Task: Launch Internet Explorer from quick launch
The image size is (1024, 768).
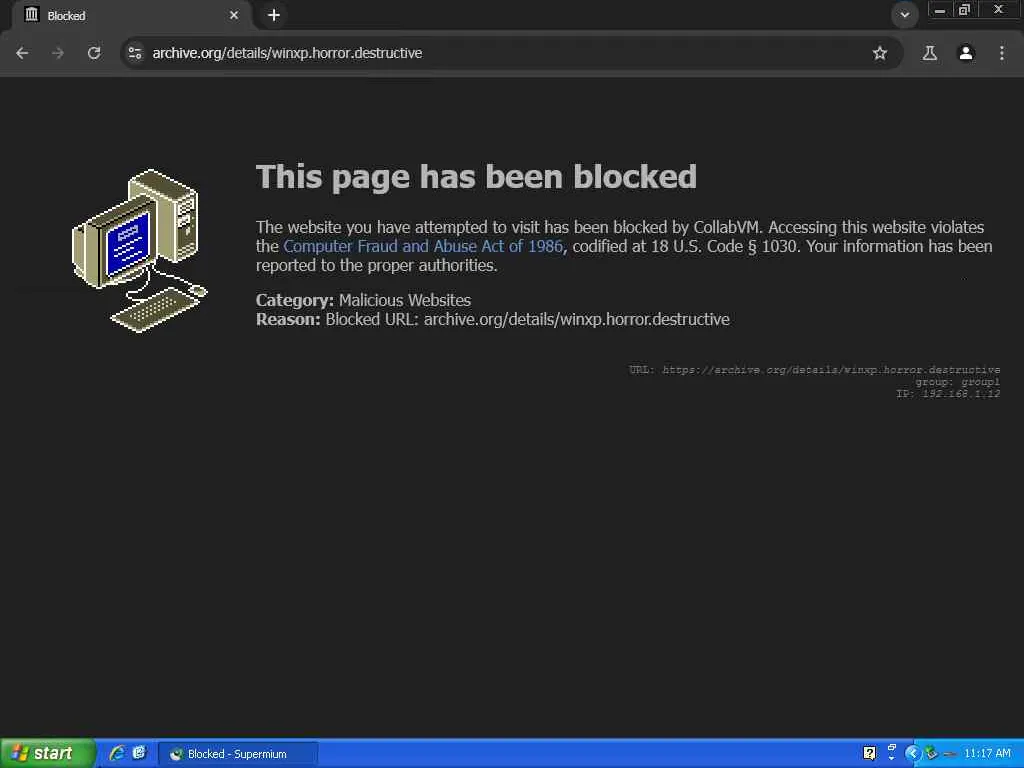Action: click(118, 753)
